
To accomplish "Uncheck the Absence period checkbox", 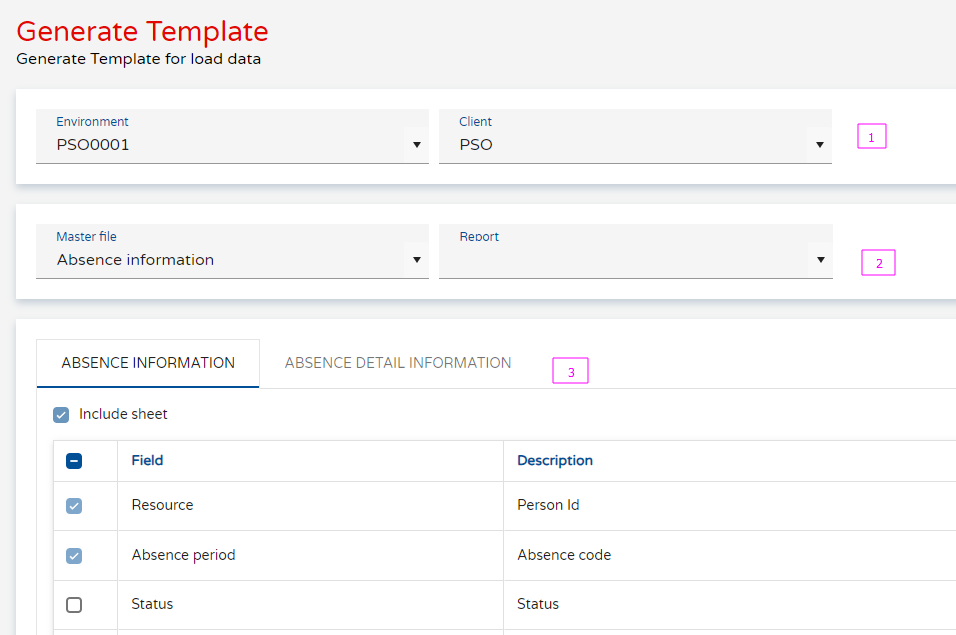I will point(73,555).
